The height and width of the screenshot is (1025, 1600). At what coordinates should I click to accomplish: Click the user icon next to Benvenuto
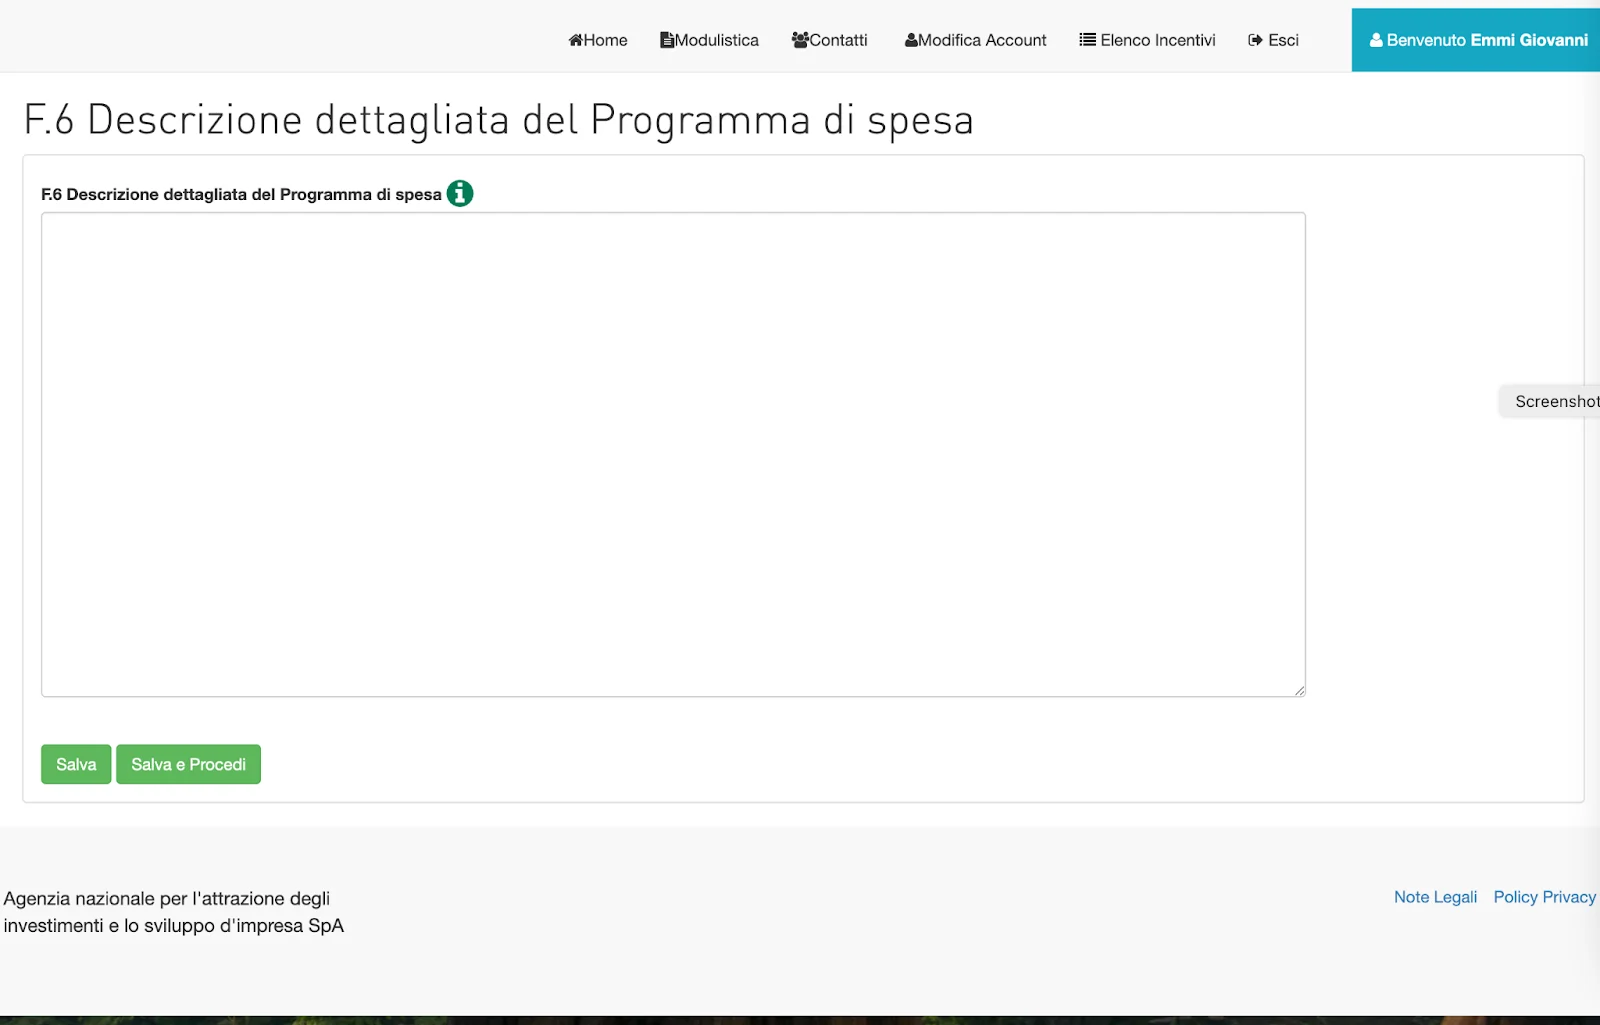[1375, 40]
